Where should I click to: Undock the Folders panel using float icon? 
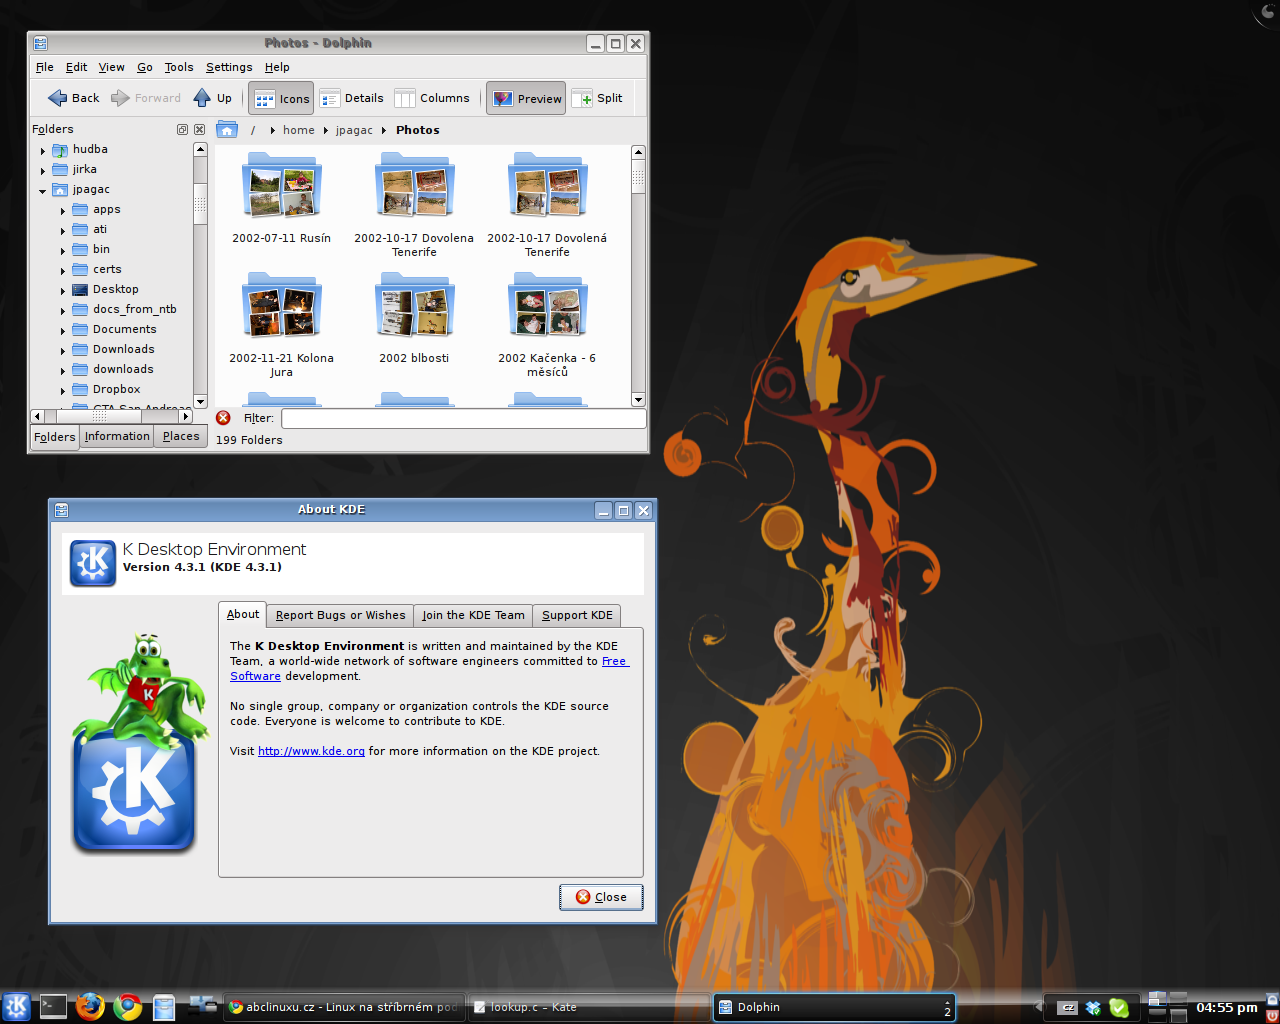182,129
